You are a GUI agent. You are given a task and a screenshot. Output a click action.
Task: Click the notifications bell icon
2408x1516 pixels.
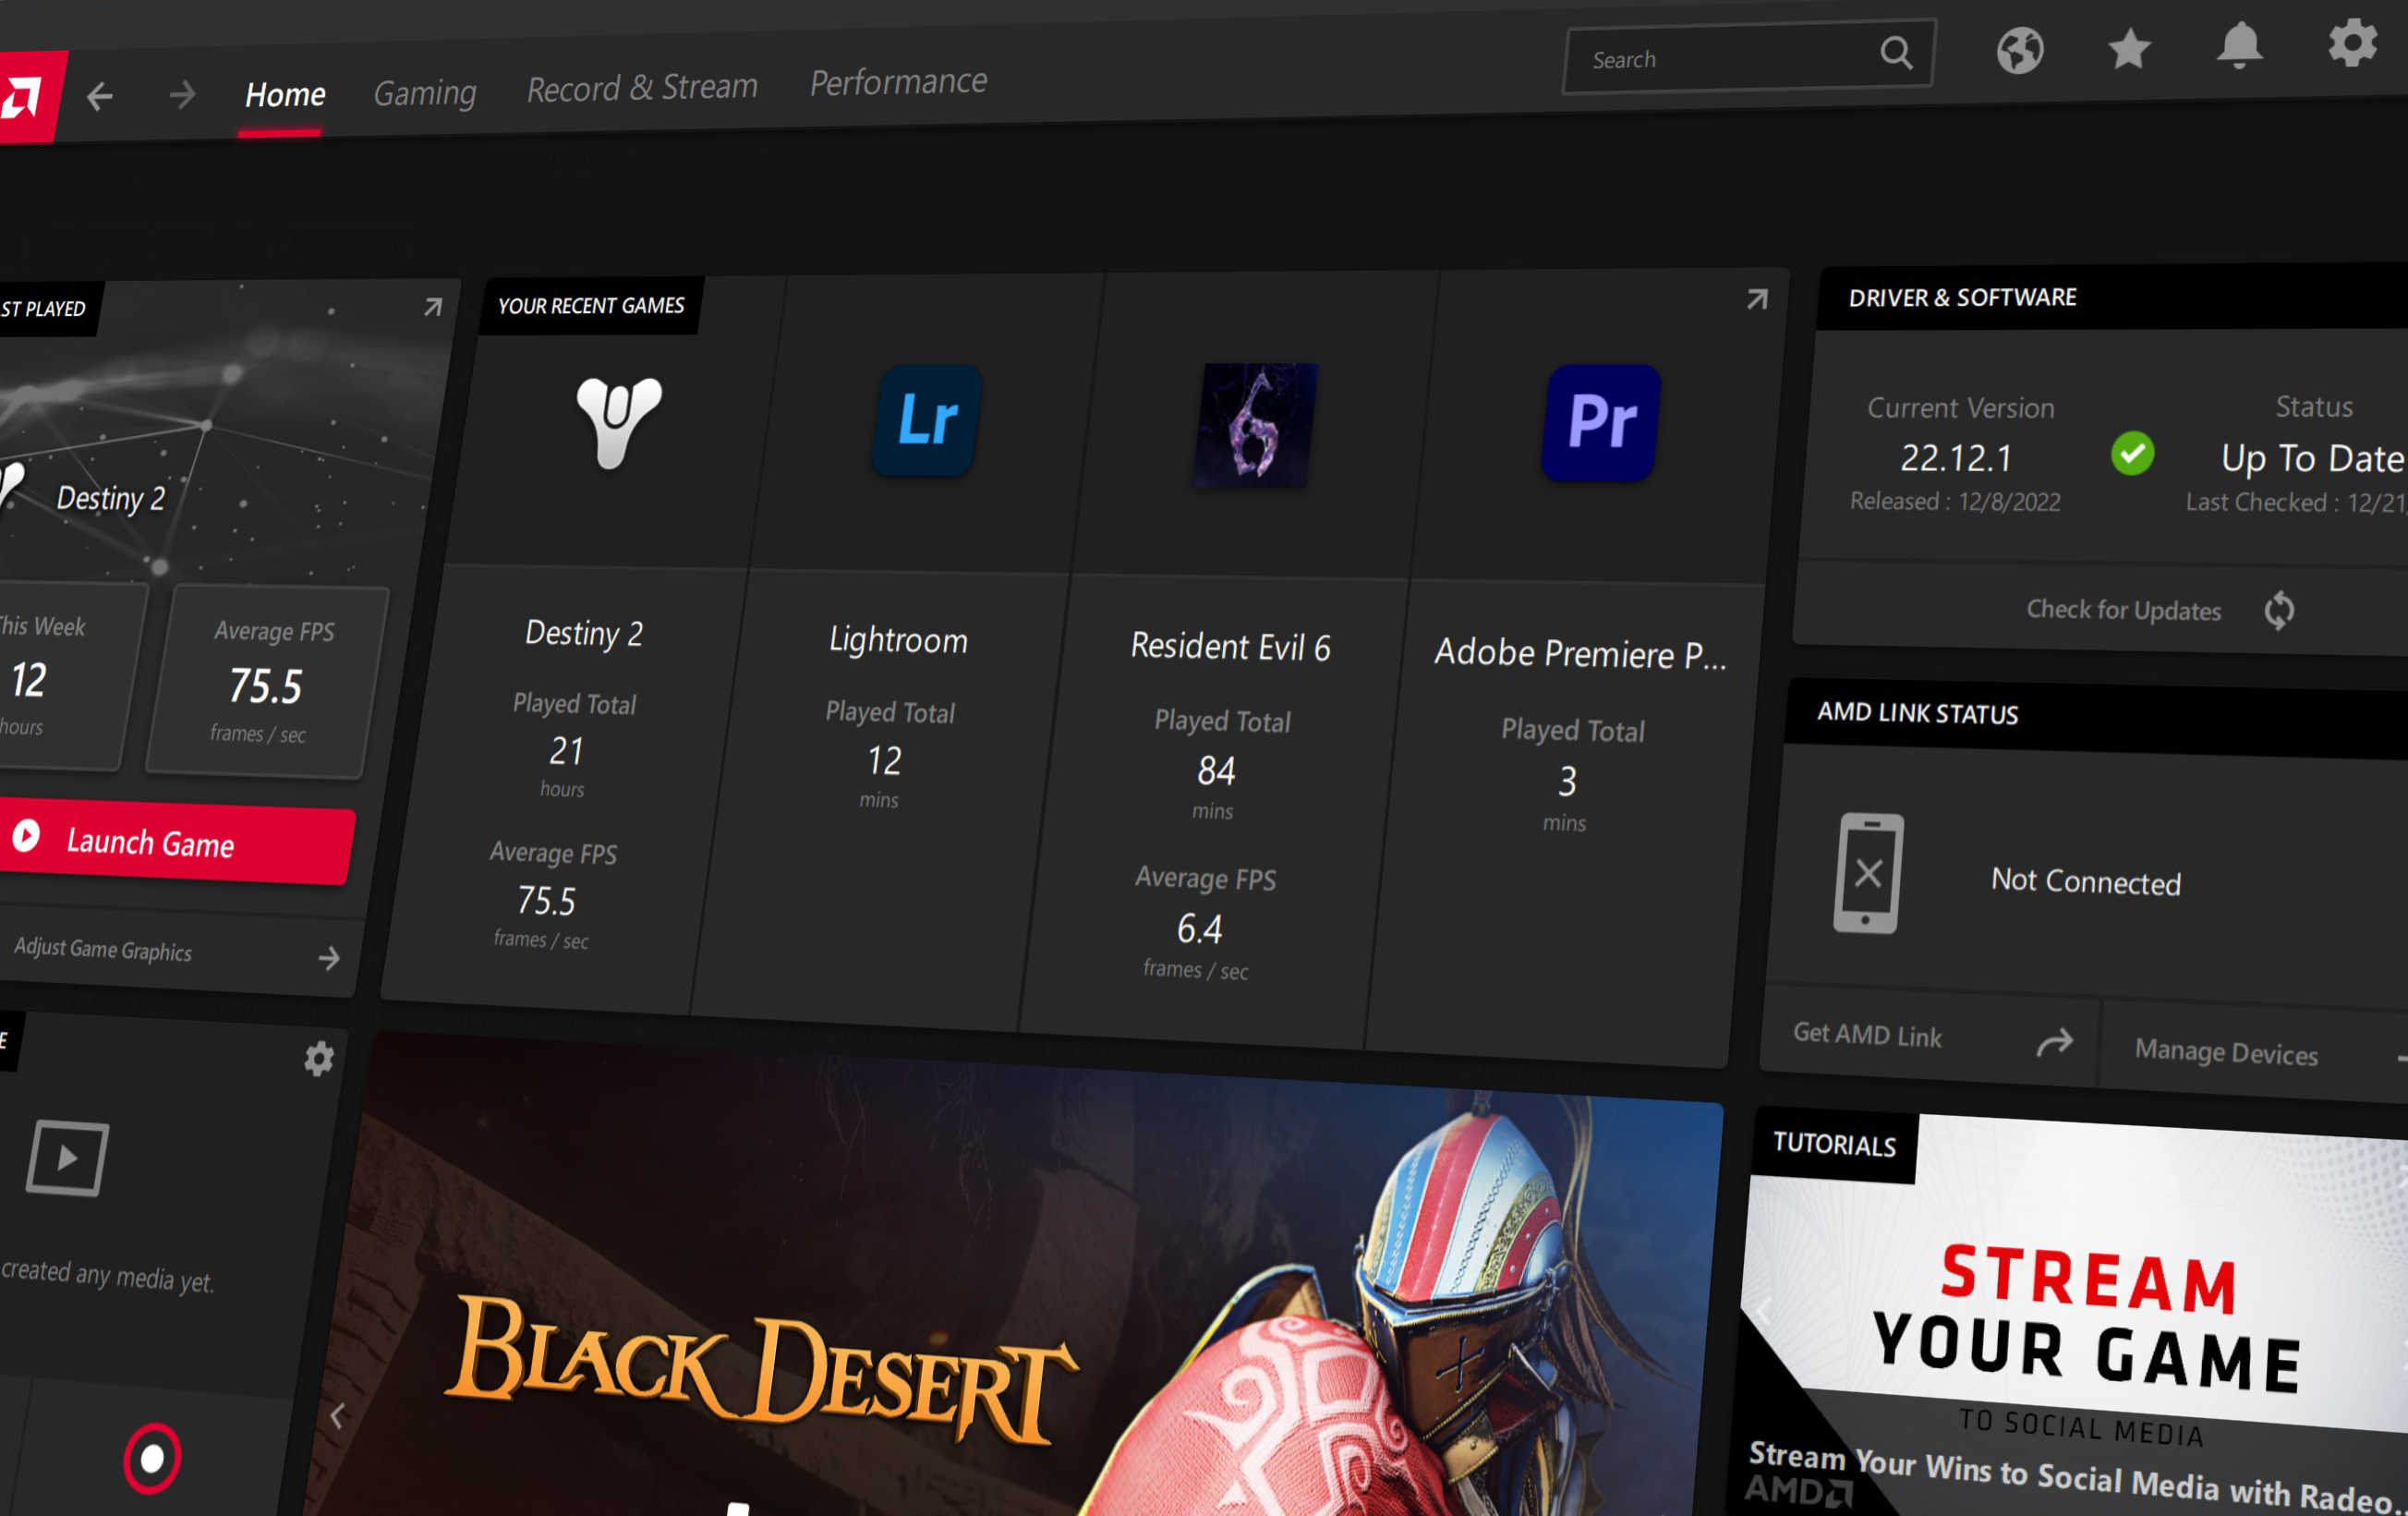tap(2242, 49)
